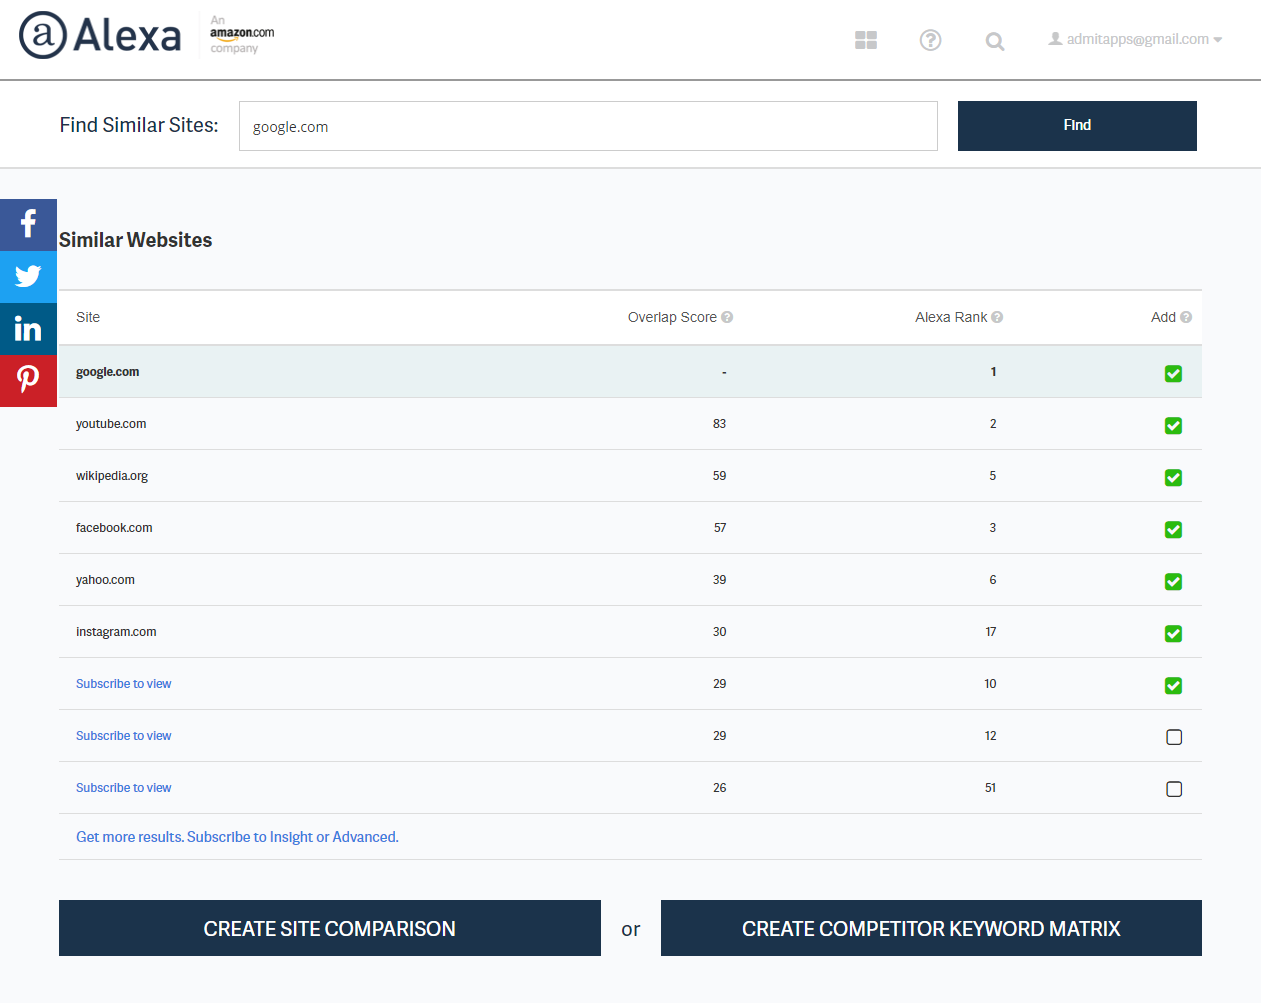Uncheck the wikipedia.org checkbox
Image resolution: width=1261 pixels, height=1003 pixels.
(x=1173, y=478)
